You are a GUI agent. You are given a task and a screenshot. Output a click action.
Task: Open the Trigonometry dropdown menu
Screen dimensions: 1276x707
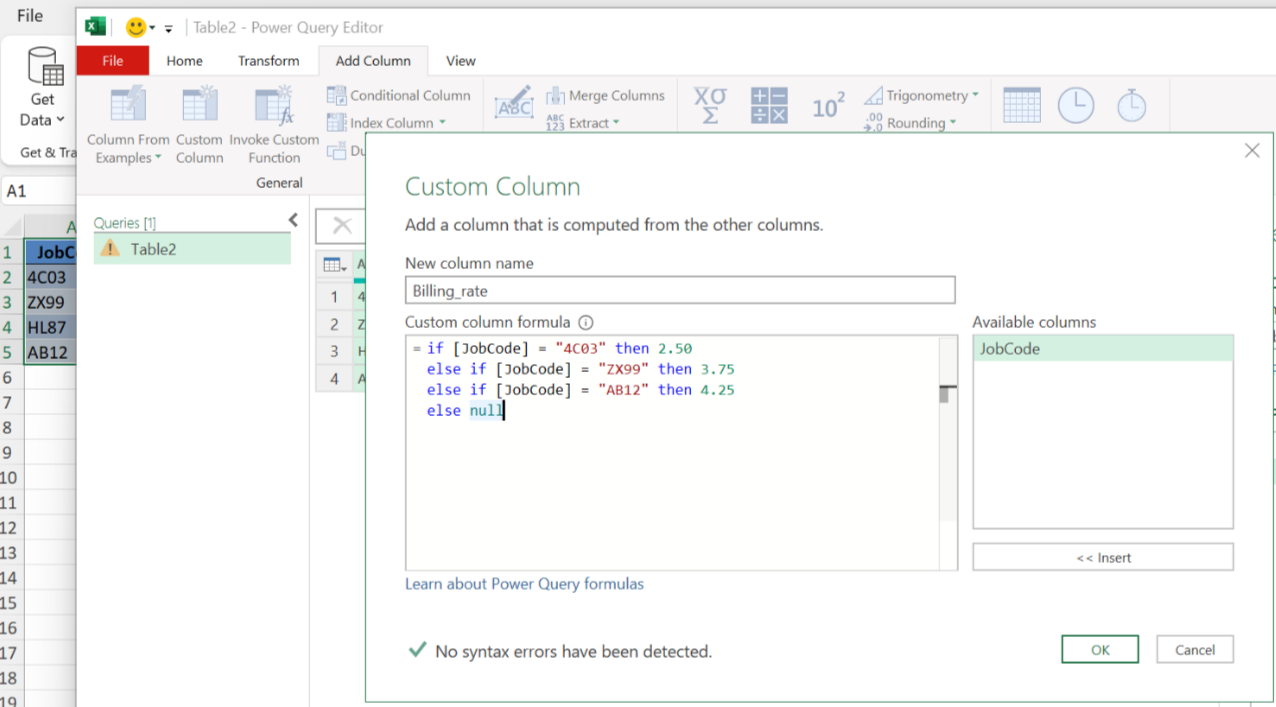pyautogui.click(x=975, y=96)
